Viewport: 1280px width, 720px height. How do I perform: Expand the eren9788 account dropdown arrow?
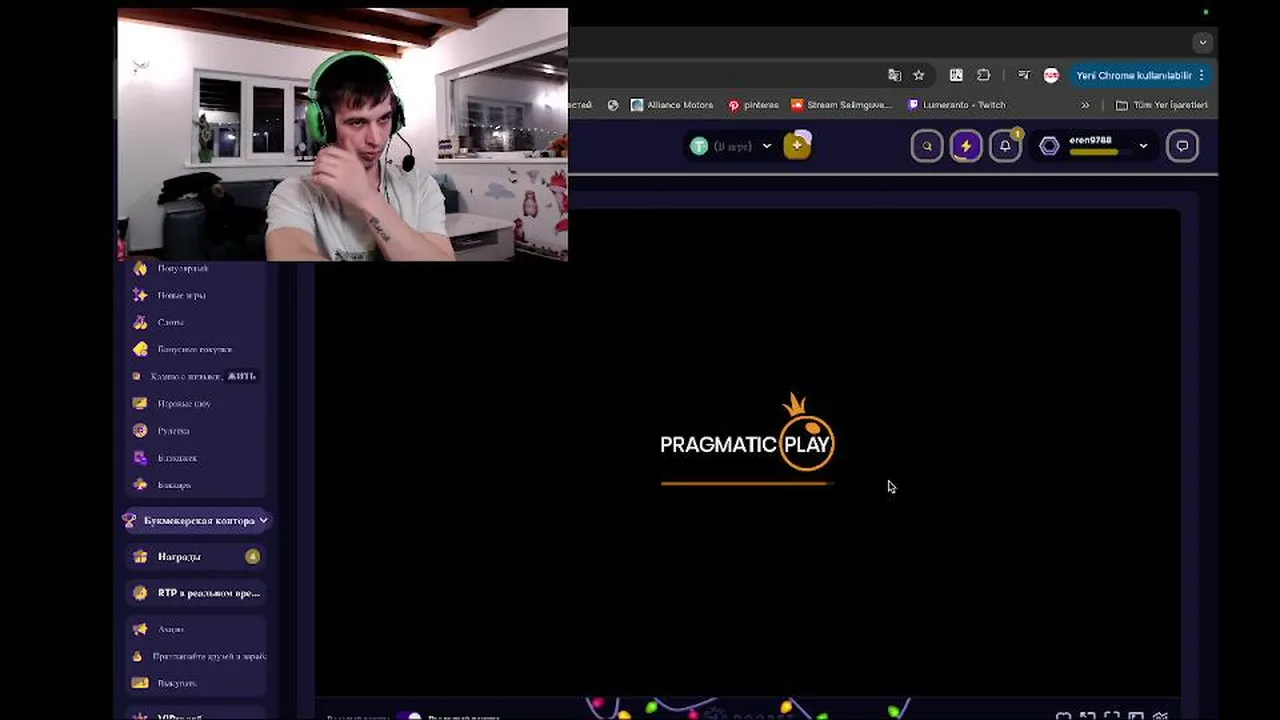pos(1143,146)
